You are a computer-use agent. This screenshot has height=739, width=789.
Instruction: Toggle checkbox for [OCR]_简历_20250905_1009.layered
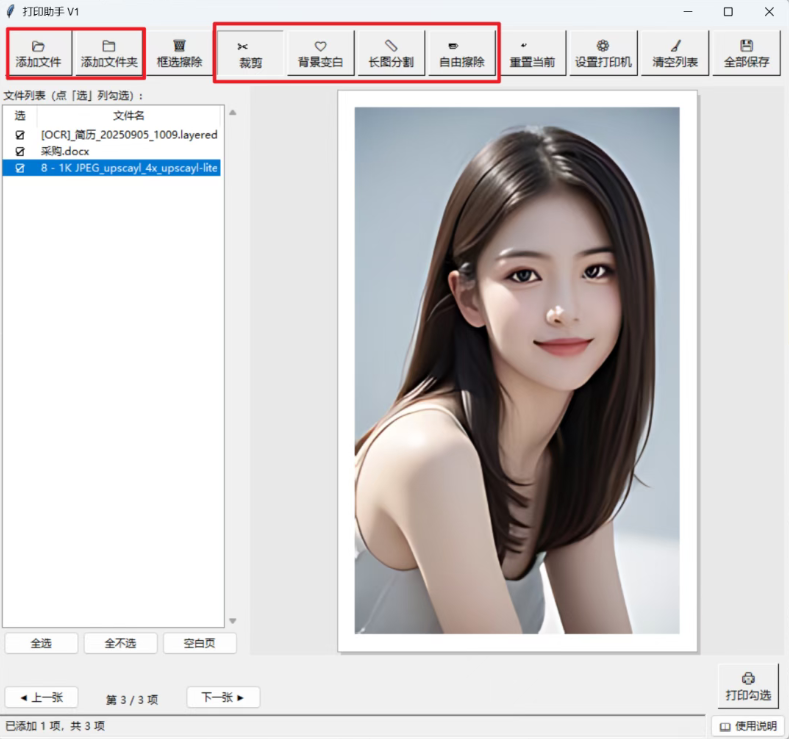pos(20,135)
